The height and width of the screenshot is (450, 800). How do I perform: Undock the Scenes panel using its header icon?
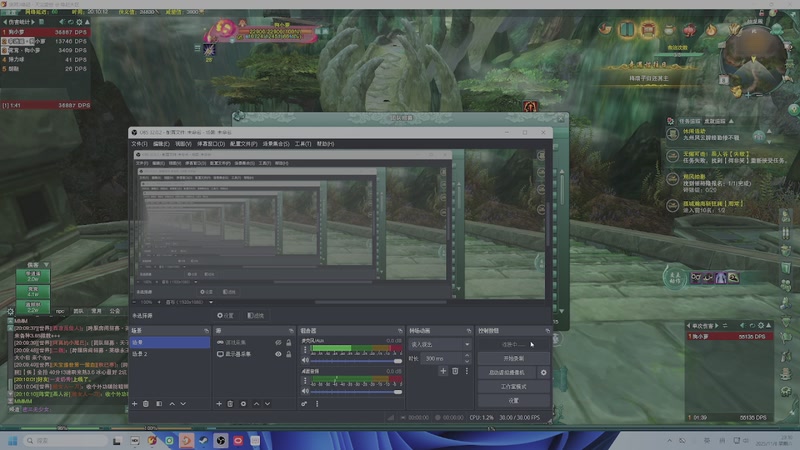[206, 331]
